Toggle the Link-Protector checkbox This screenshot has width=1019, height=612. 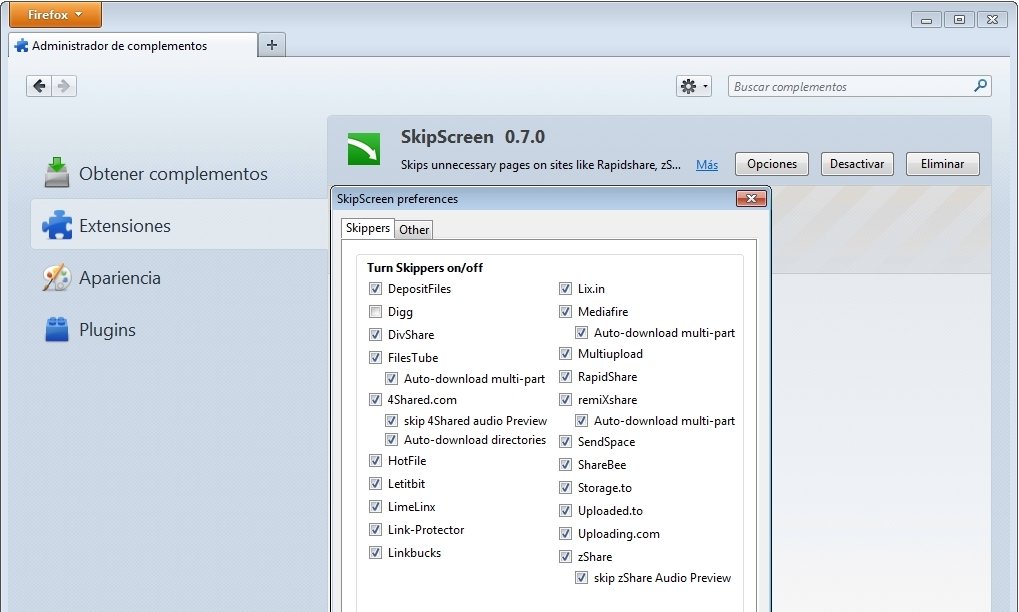375,529
